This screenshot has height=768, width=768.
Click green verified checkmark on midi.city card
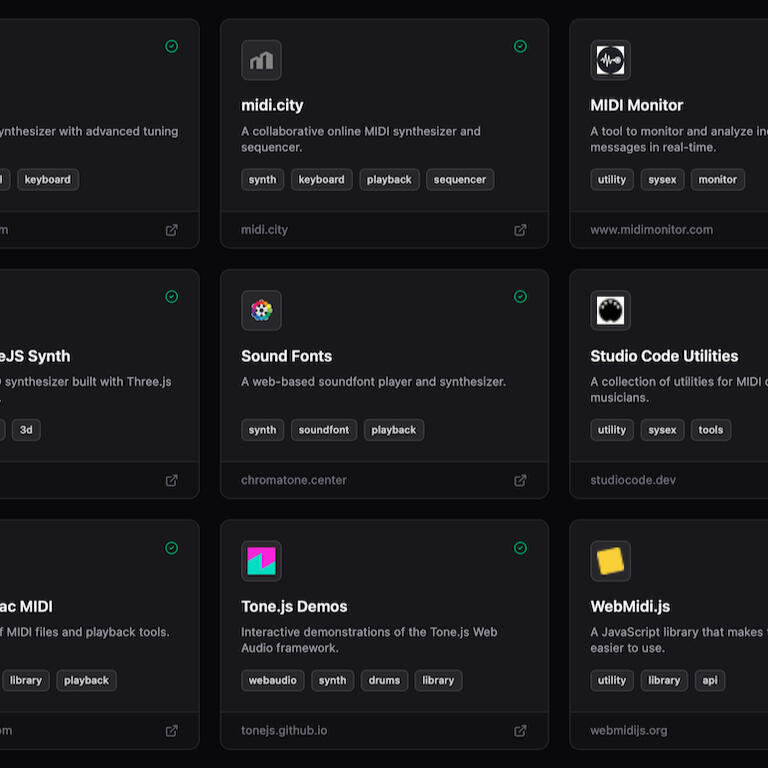click(x=520, y=46)
